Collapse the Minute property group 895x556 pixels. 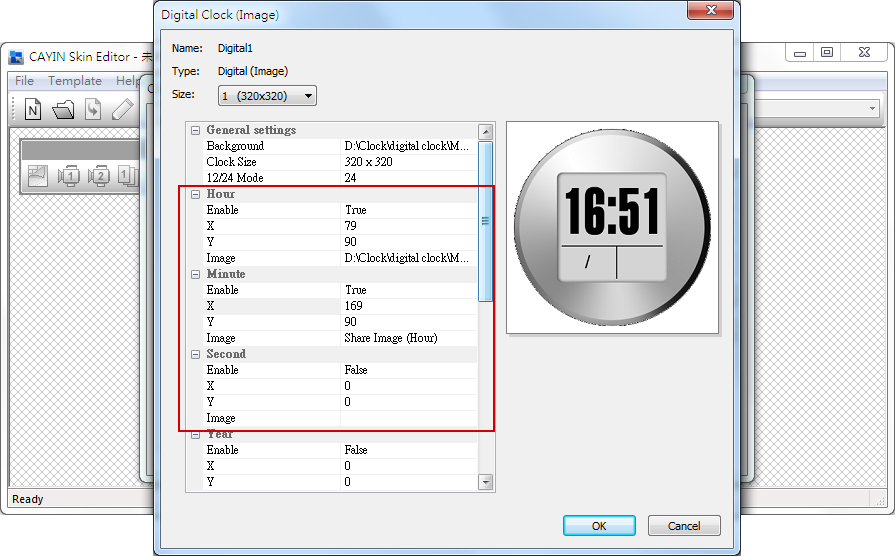[195, 274]
